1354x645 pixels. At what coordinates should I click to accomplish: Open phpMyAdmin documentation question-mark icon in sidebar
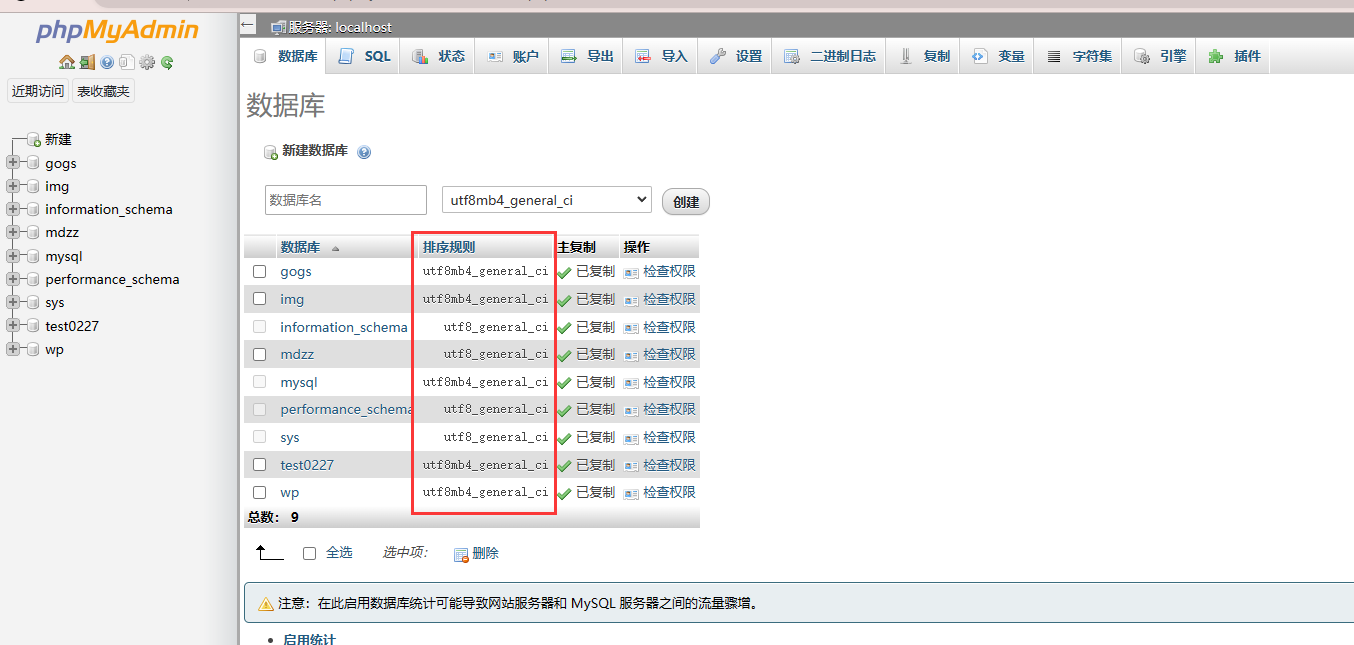click(107, 62)
